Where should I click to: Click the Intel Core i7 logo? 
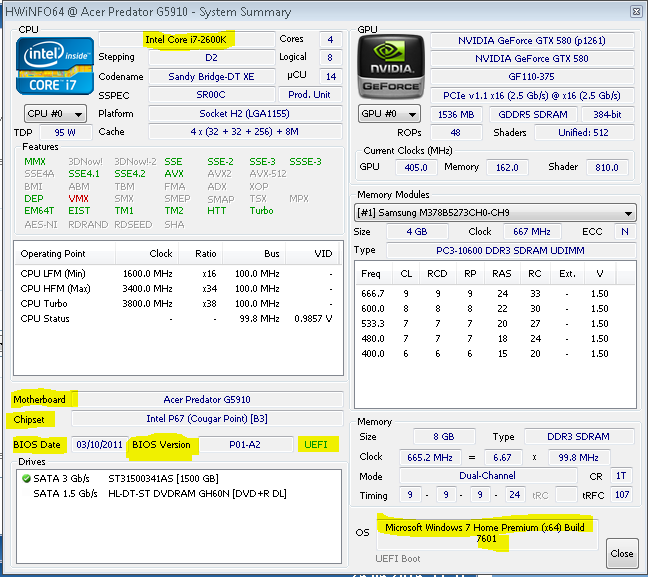tap(55, 66)
